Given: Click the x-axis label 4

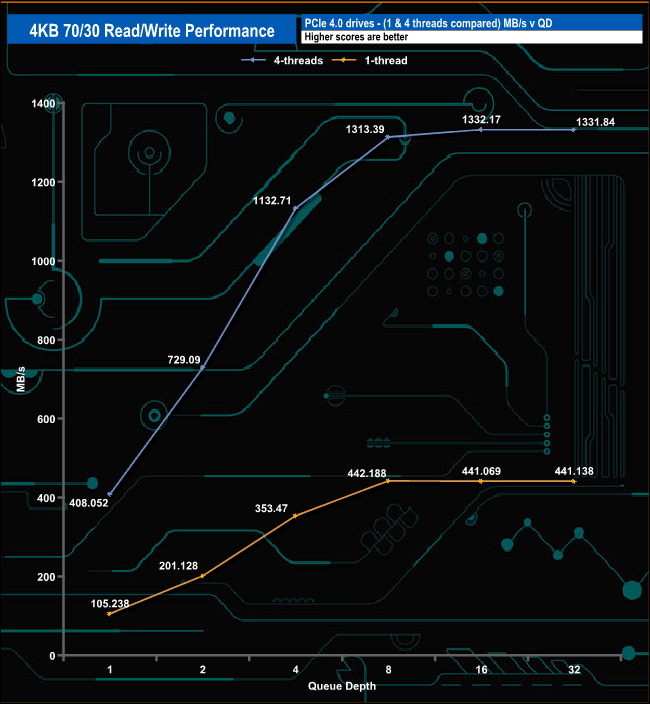Looking at the screenshot, I should click(295, 670).
